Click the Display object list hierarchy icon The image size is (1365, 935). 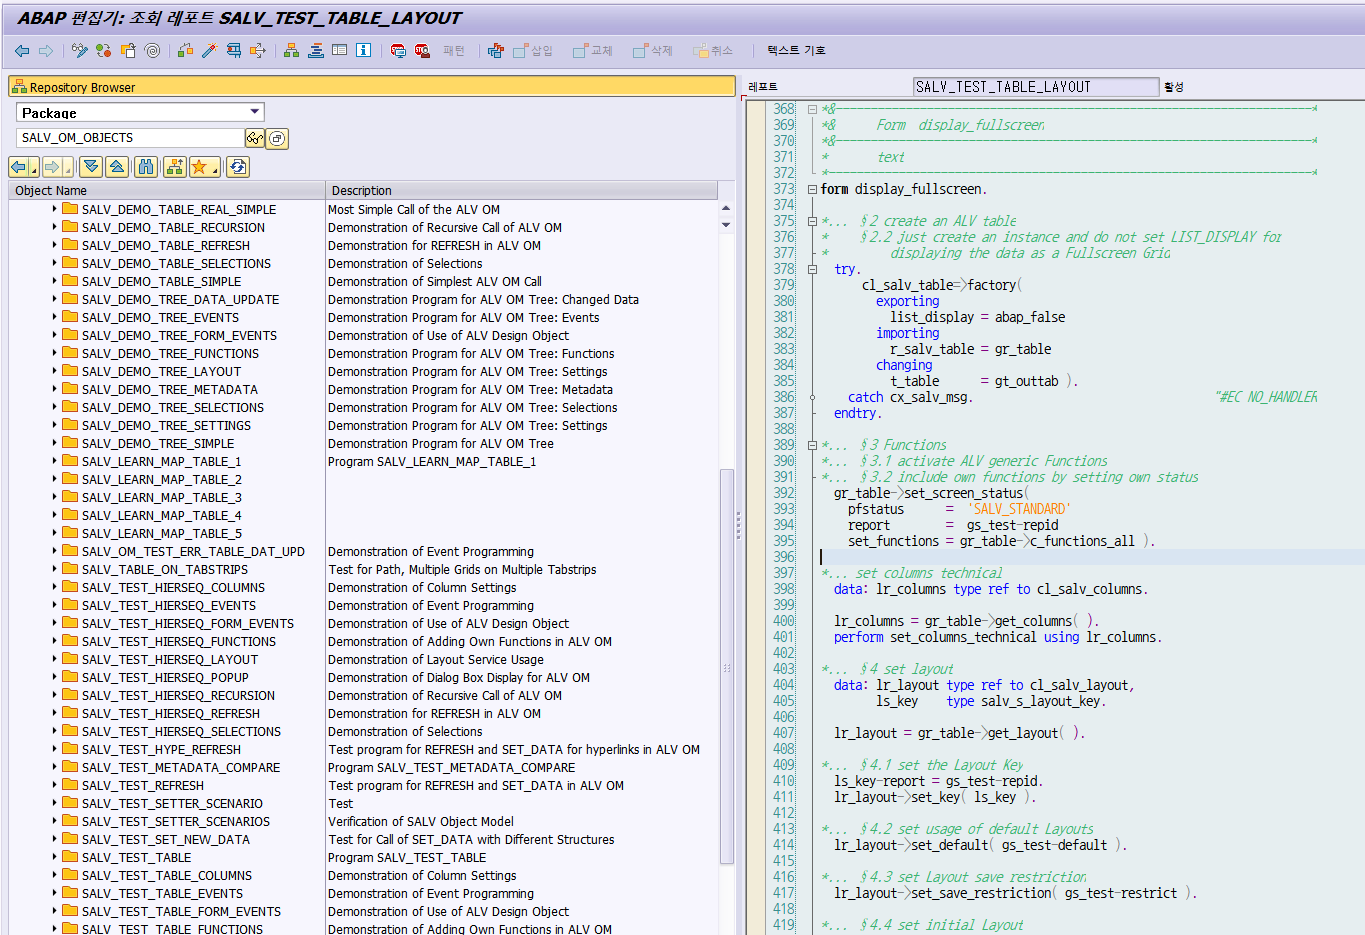291,50
